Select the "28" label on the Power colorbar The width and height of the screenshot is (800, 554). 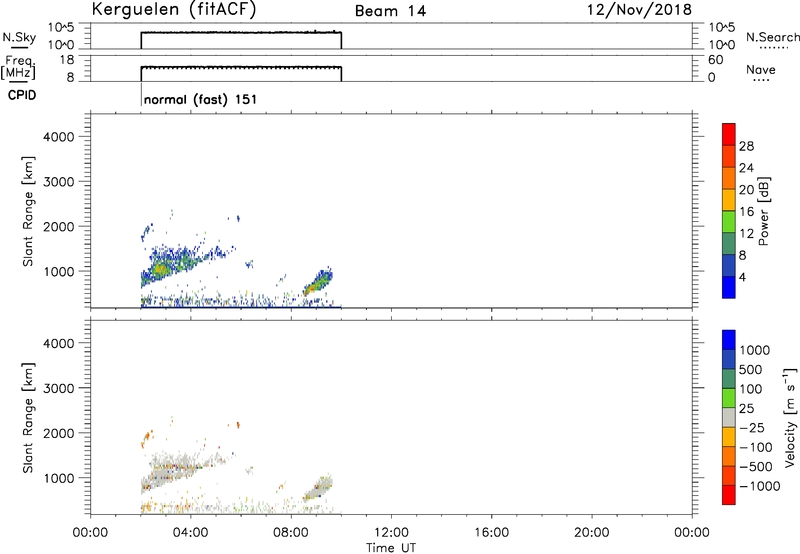[x=746, y=146]
